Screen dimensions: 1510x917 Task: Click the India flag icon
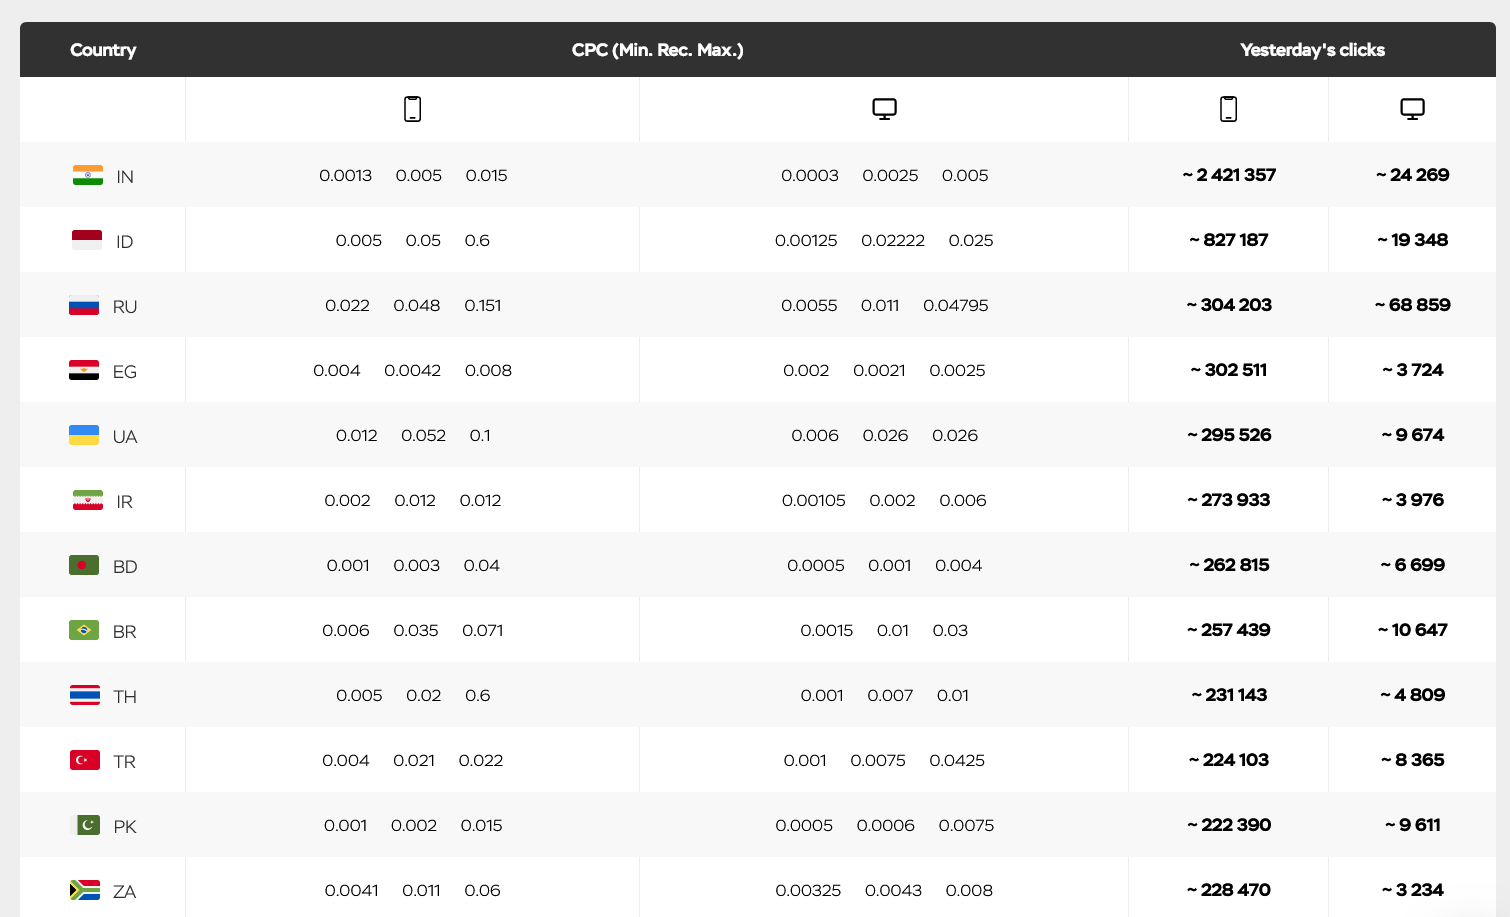point(88,176)
